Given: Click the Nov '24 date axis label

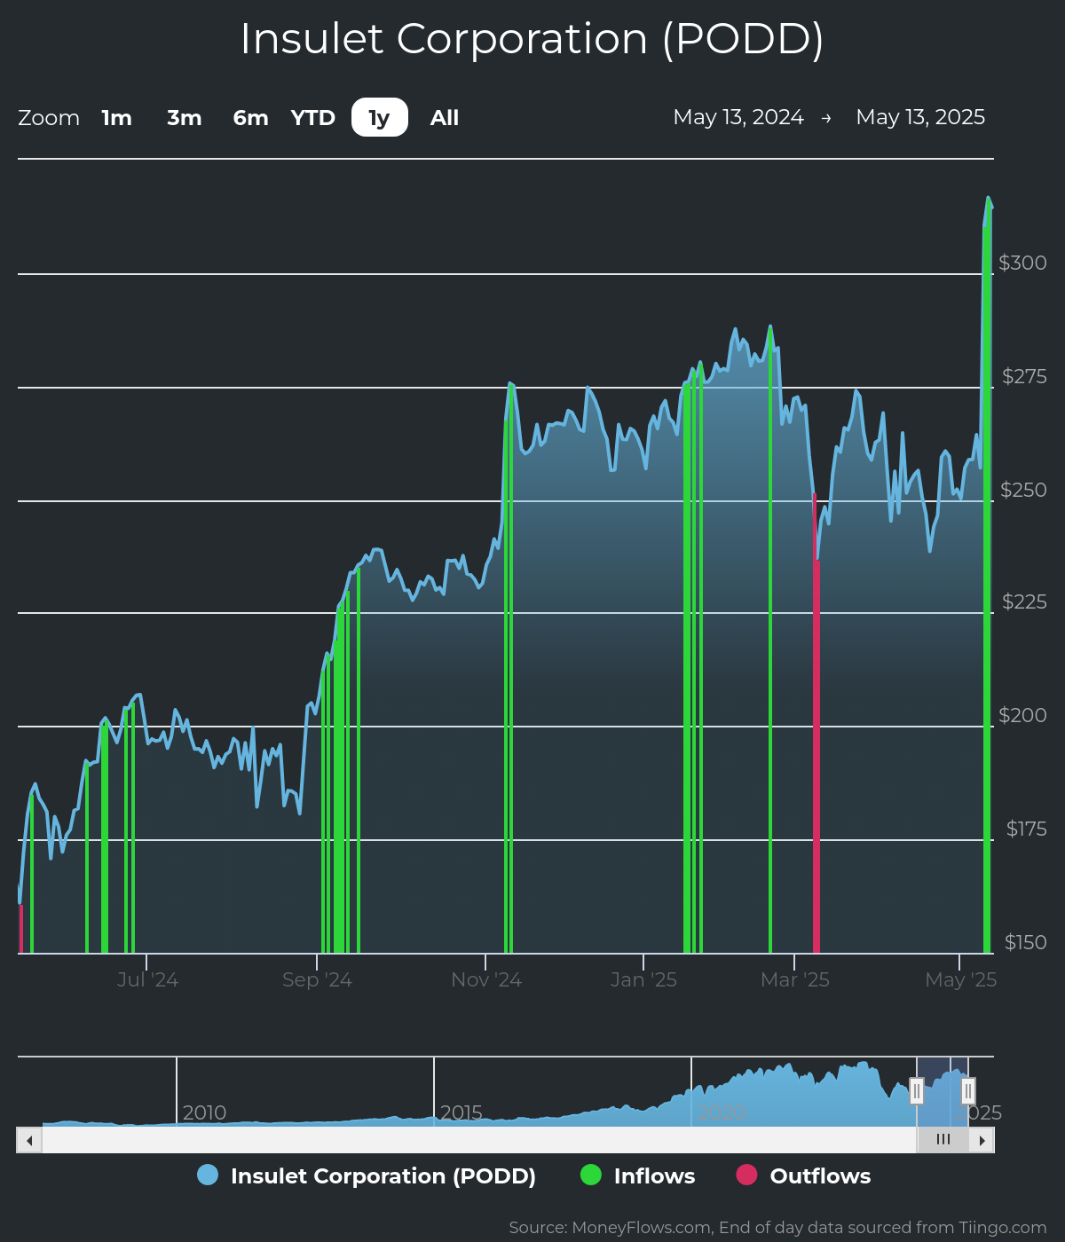Looking at the screenshot, I should pos(486,980).
